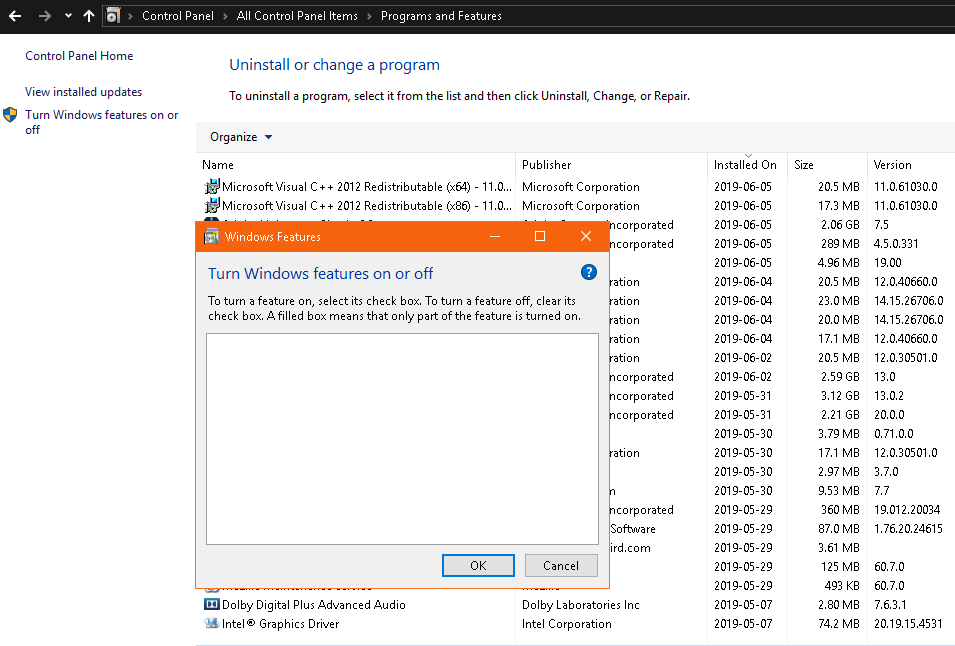Click version 20.19.15.4531 cell

point(908,624)
